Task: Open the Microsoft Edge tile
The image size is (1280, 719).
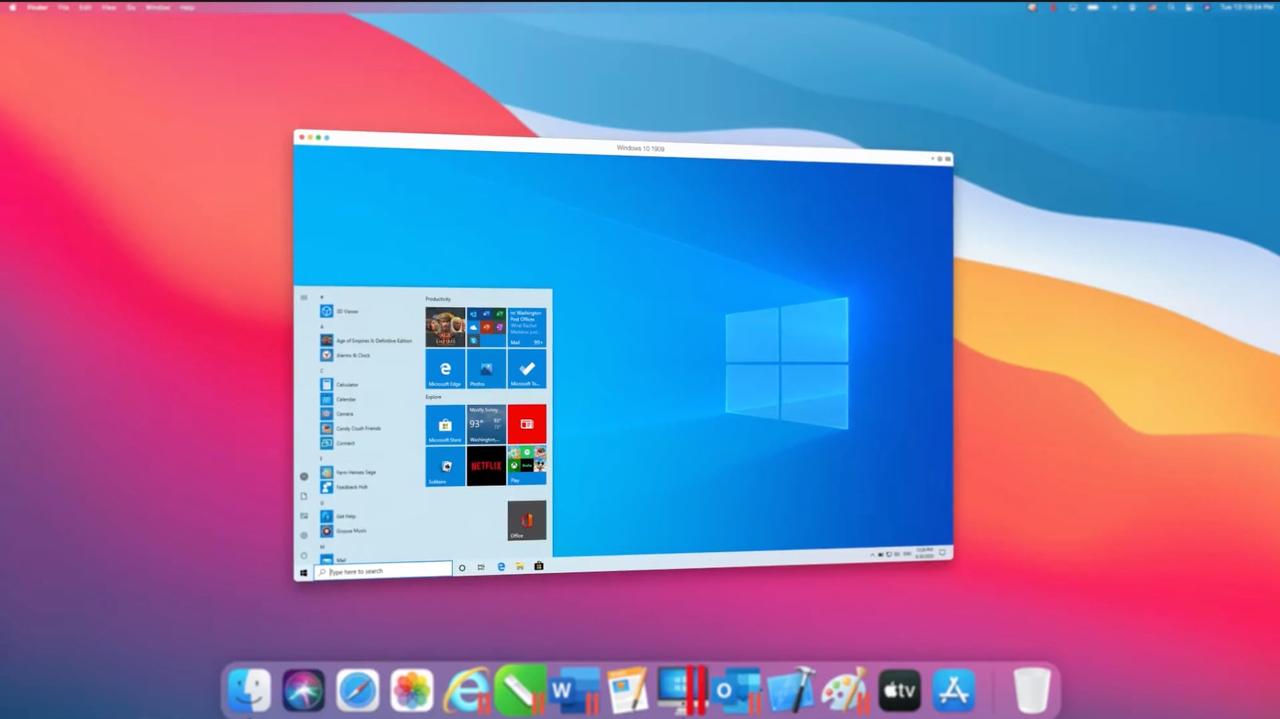Action: 445,368
